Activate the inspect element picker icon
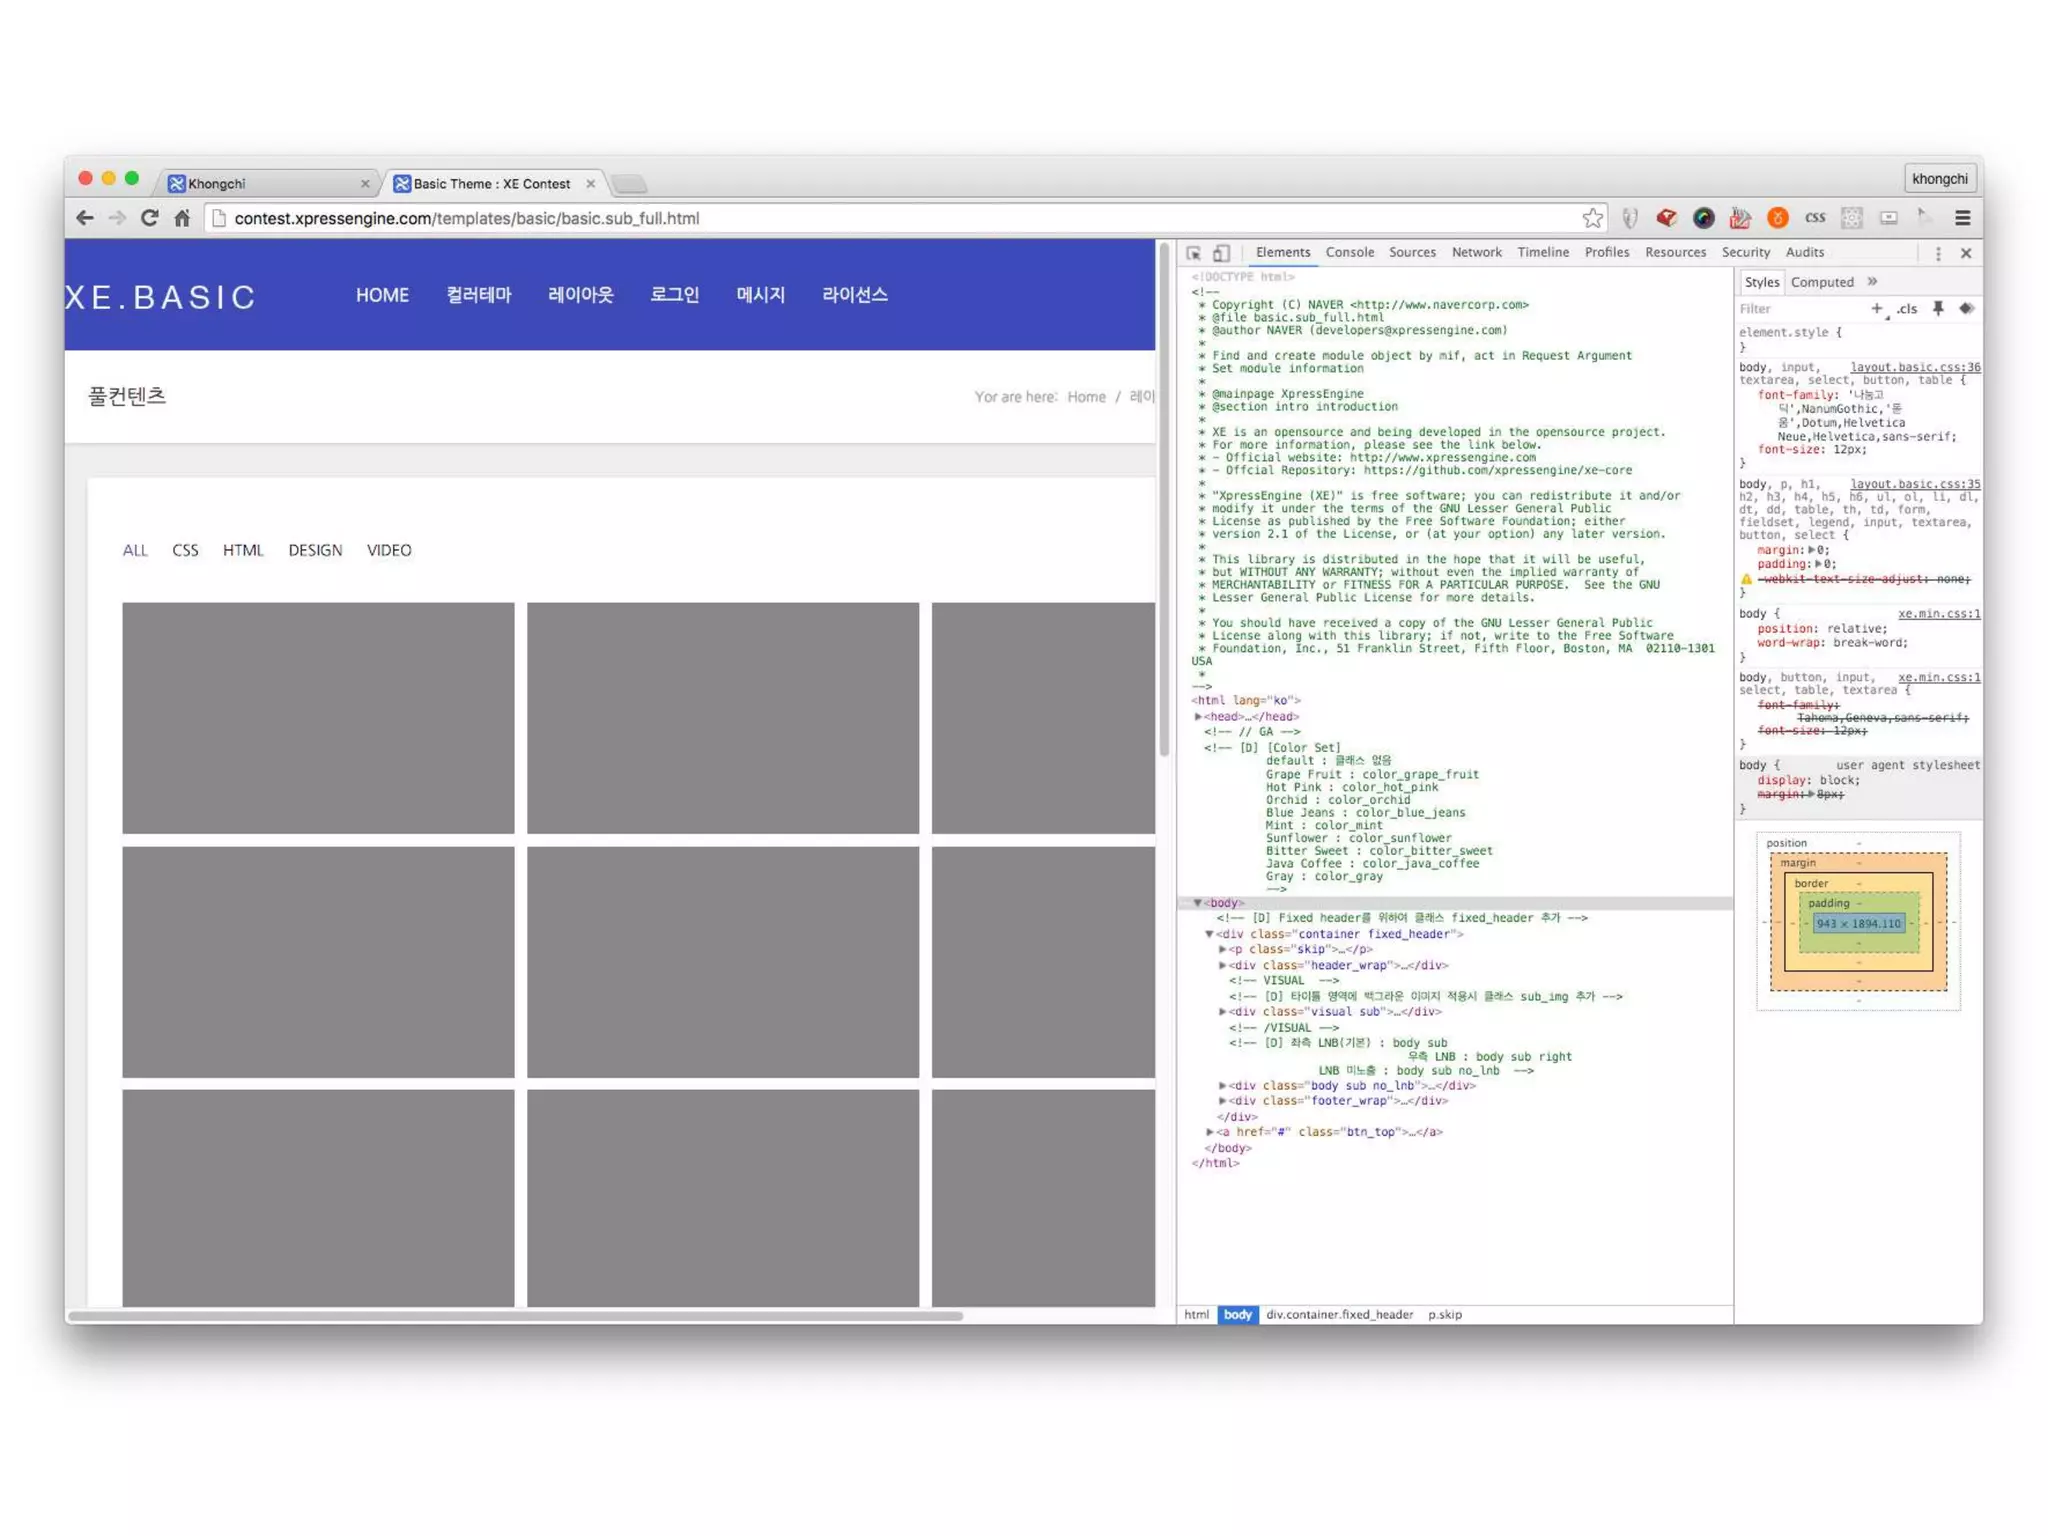2048x1536 pixels. (x=1194, y=253)
